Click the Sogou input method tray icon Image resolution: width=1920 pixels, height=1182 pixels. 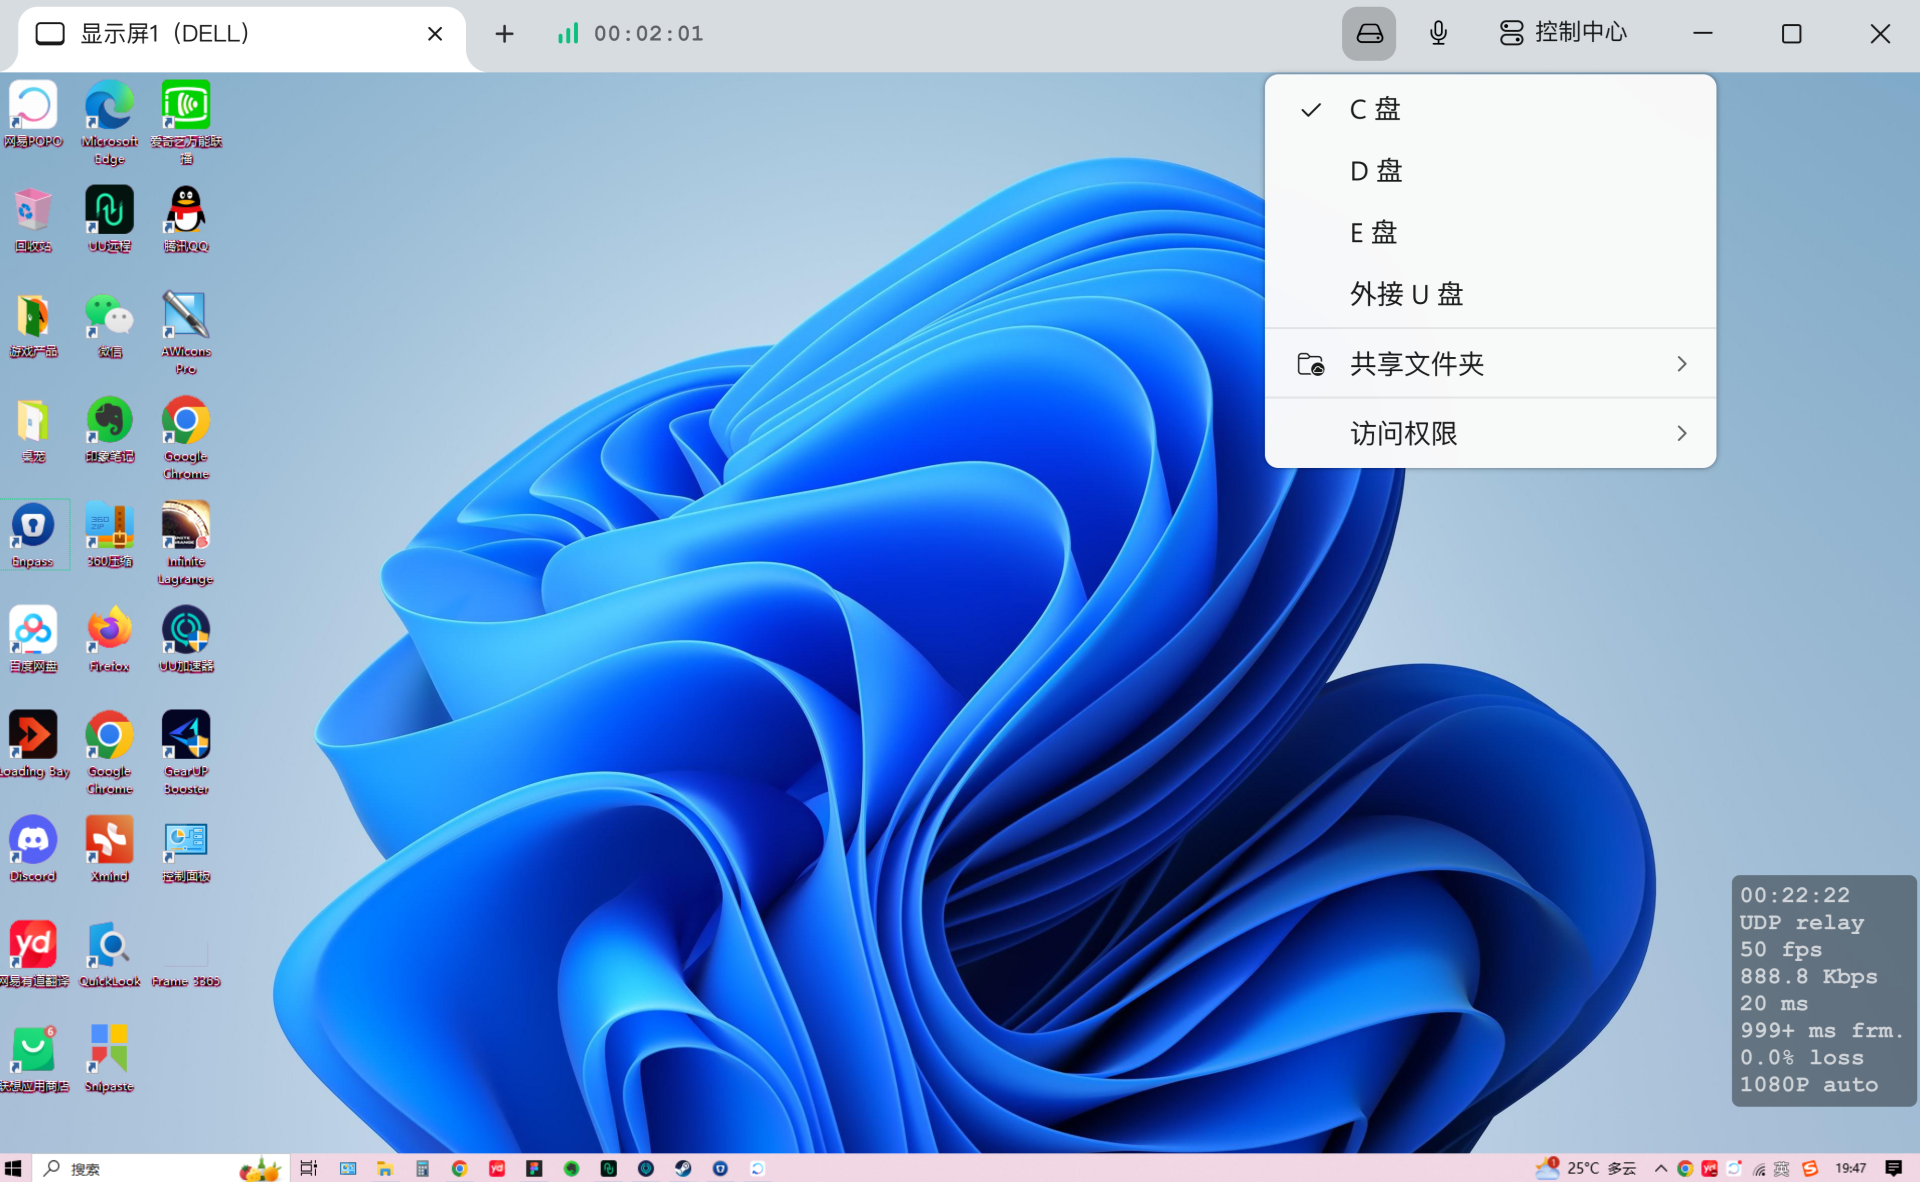(1809, 1168)
